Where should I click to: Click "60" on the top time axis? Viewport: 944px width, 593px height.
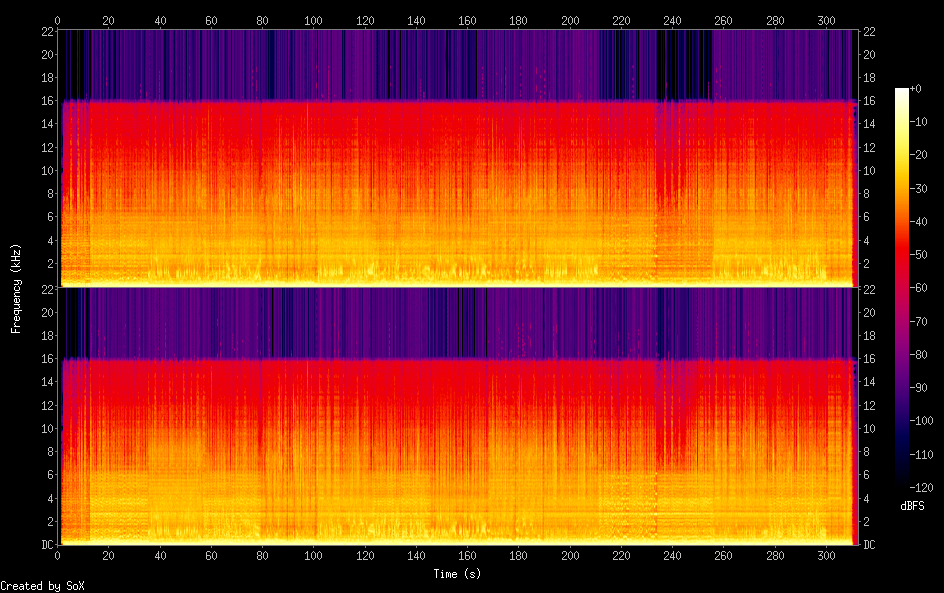pos(211,20)
